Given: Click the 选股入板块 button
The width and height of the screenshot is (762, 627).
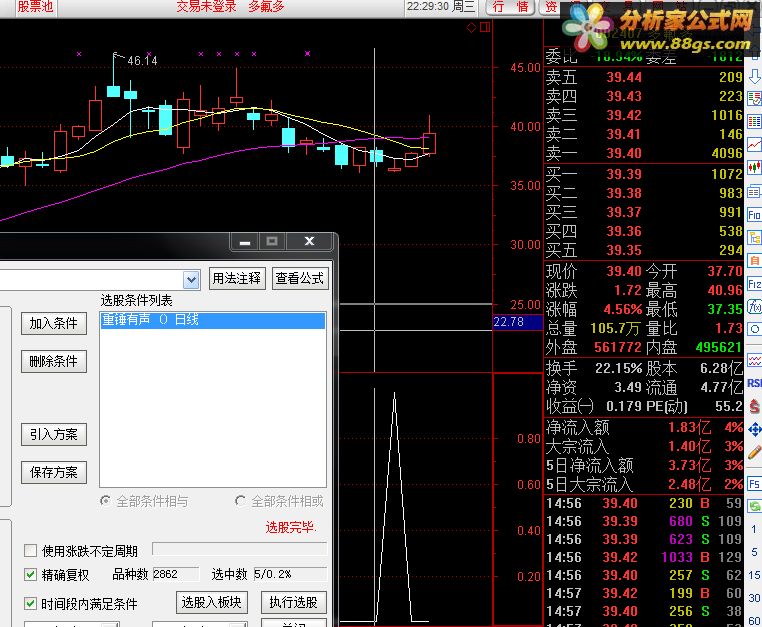Looking at the screenshot, I should 212,603.
